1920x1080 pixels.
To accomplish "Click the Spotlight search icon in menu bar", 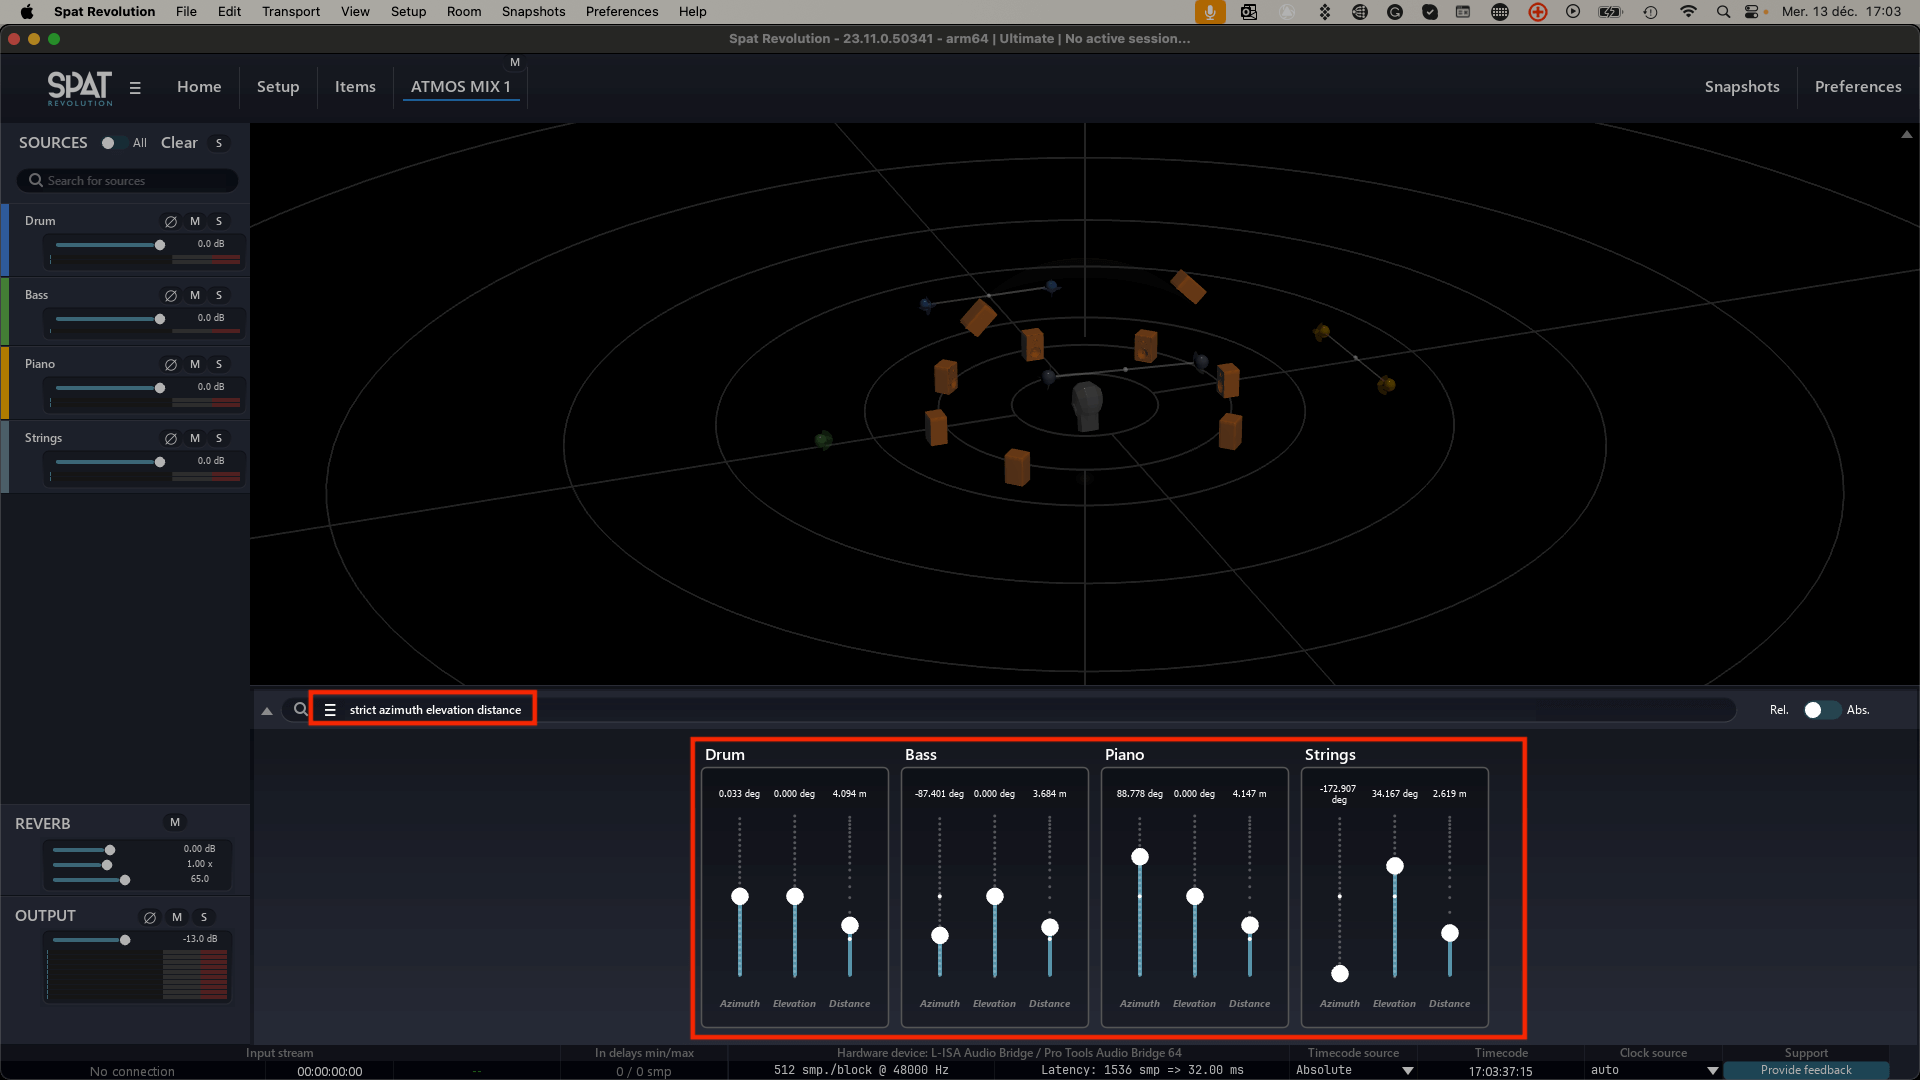I will click(x=1723, y=12).
